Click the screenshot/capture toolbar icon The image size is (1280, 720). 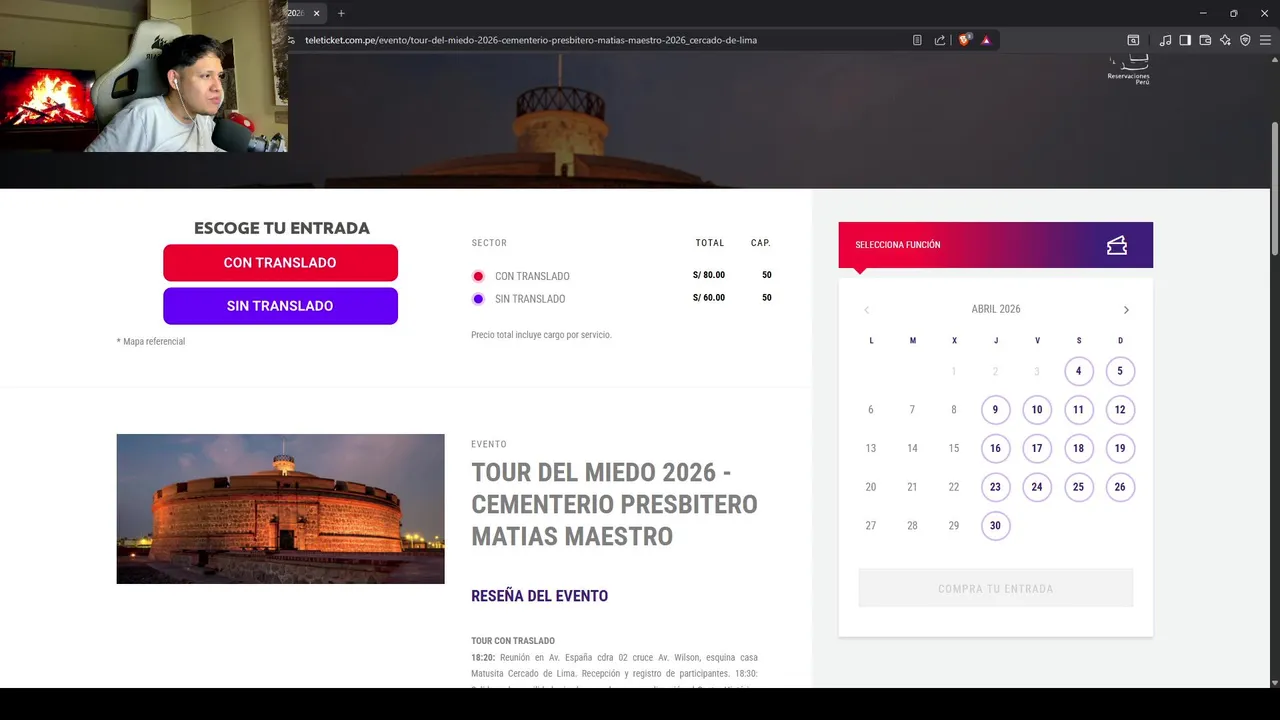point(1133,40)
